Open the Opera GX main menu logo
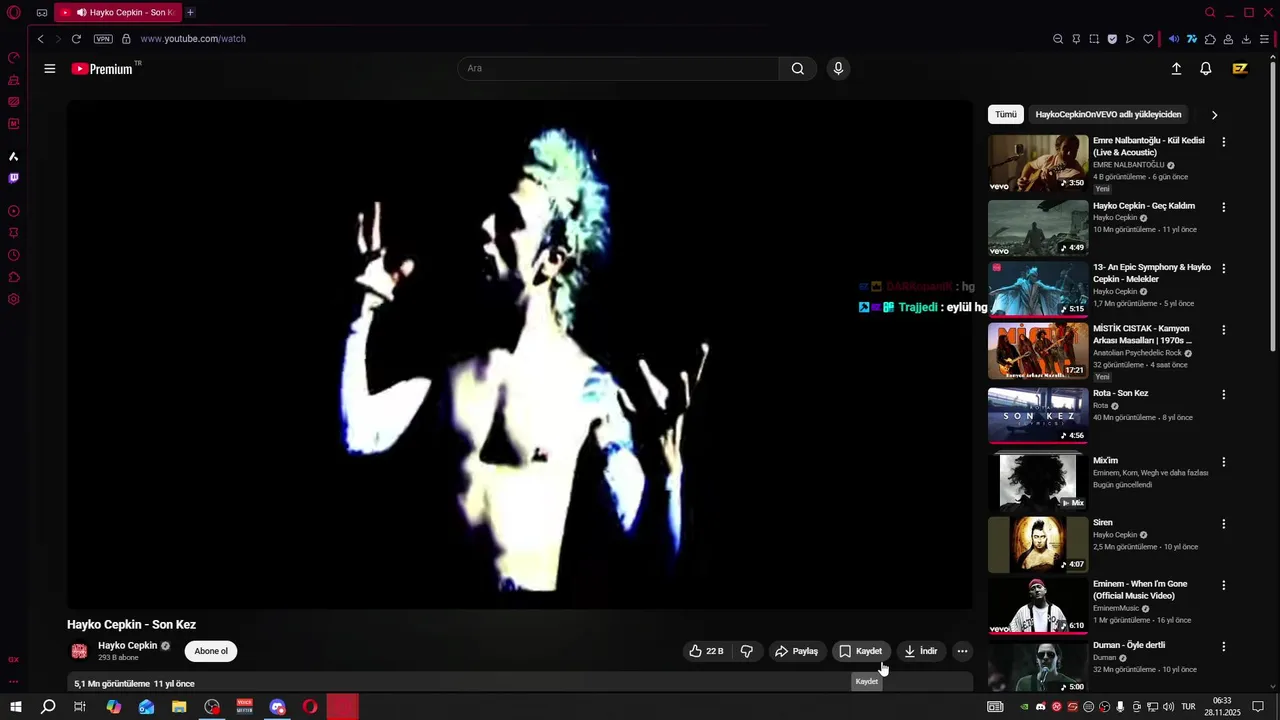1280x720 pixels. click(14, 13)
